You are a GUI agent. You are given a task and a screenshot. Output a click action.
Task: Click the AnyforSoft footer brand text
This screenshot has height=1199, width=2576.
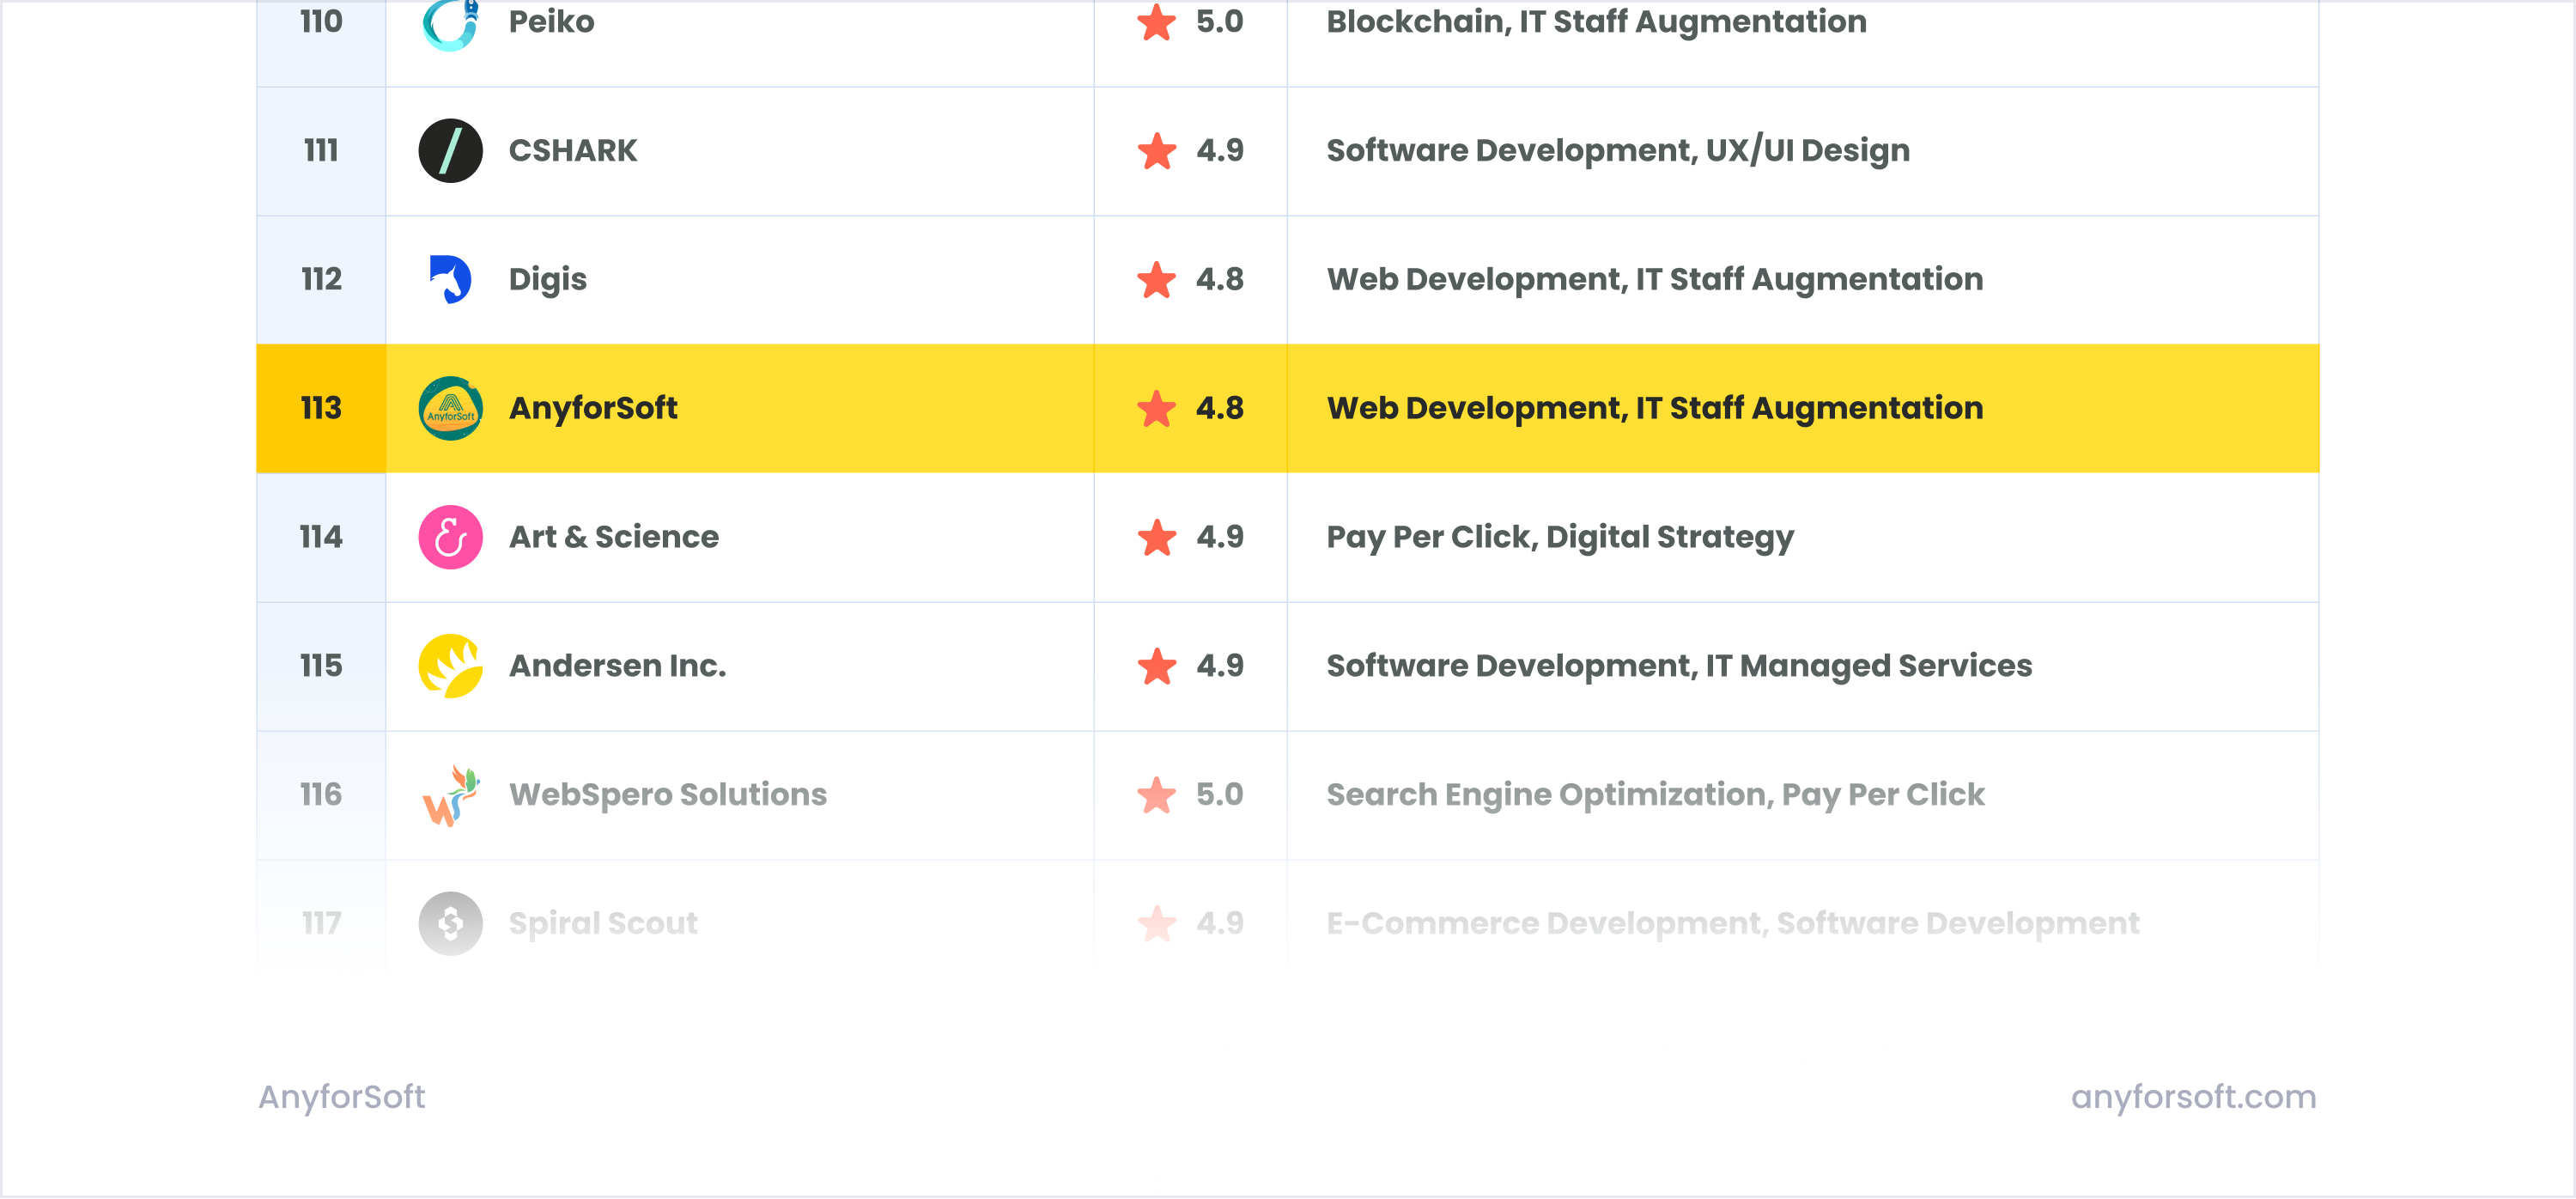[x=342, y=1097]
